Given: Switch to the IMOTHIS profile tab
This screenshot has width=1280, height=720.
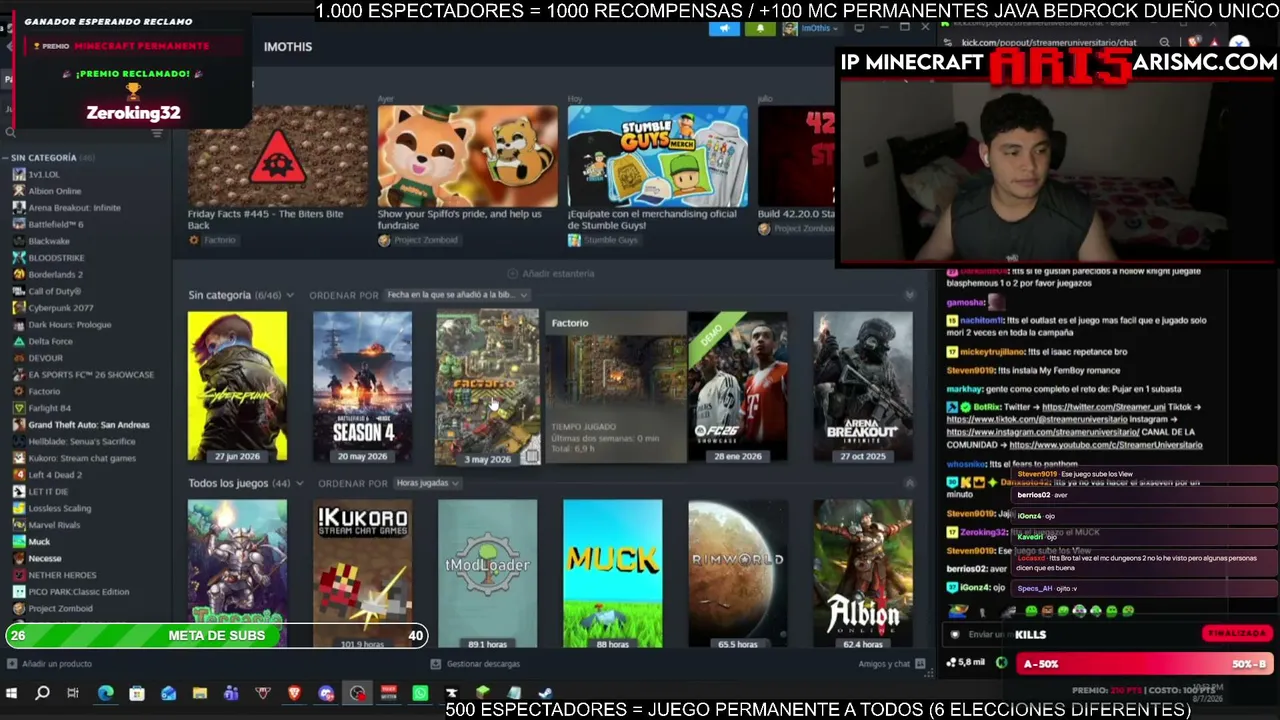Looking at the screenshot, I should click(288, 47).
